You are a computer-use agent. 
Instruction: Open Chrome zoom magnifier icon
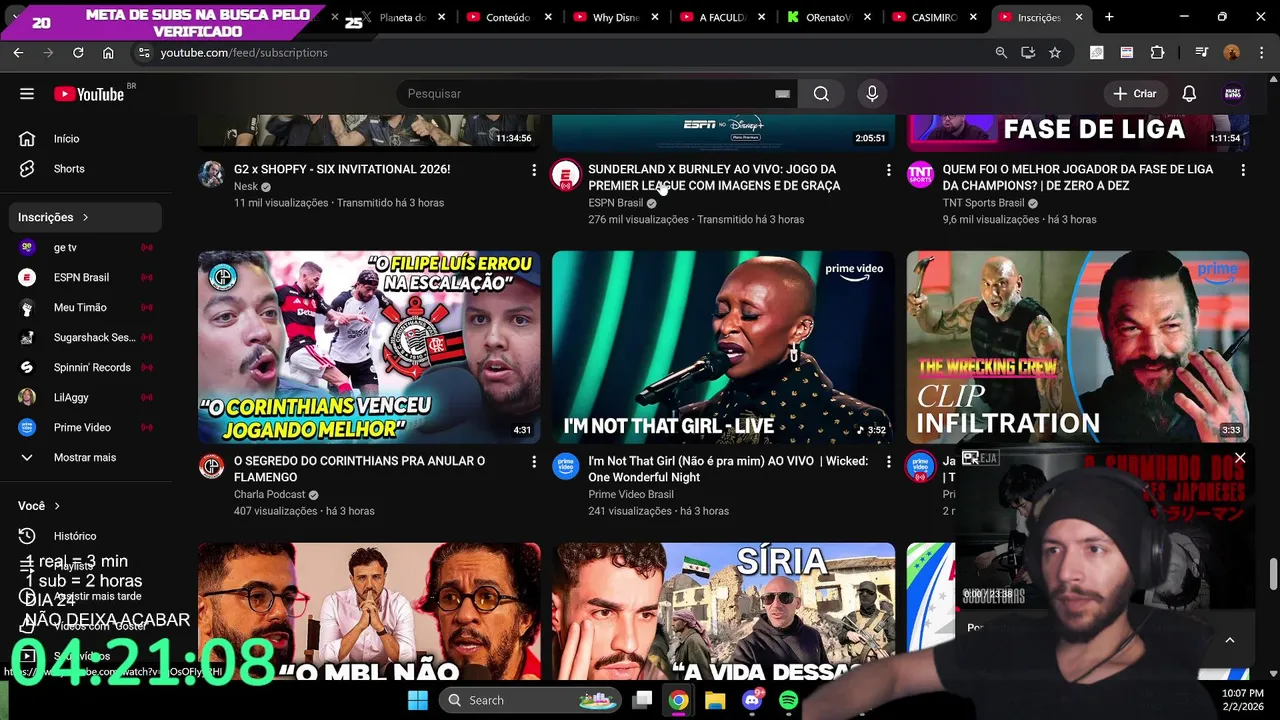[1001, 53]
